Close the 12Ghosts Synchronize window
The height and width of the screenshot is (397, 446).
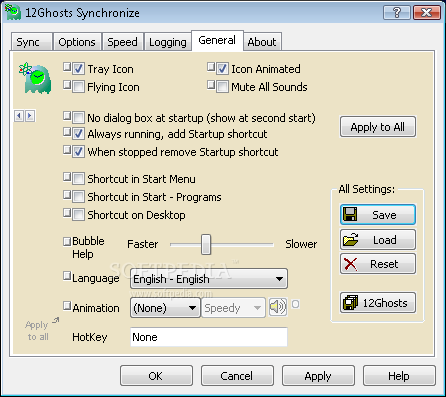pos(427,13)
